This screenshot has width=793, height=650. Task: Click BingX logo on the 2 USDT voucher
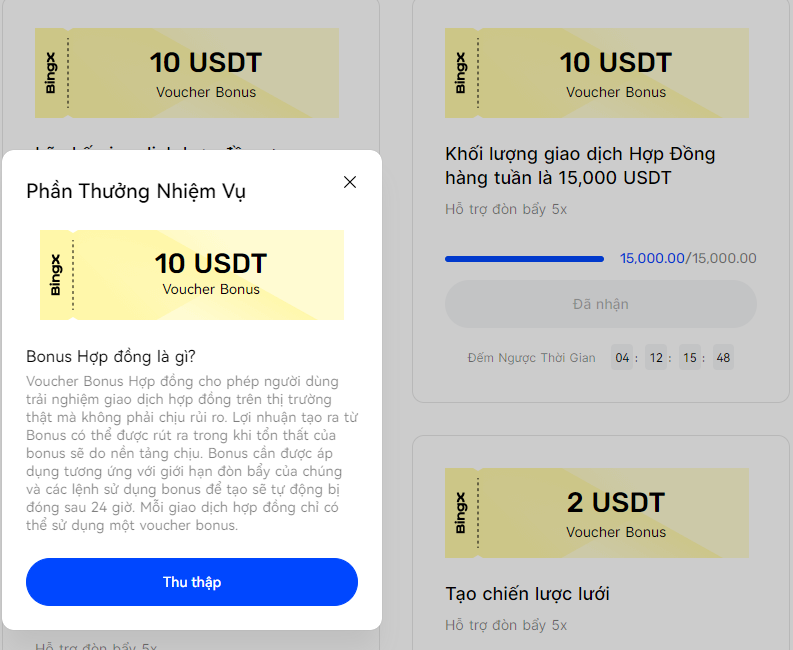461,514
